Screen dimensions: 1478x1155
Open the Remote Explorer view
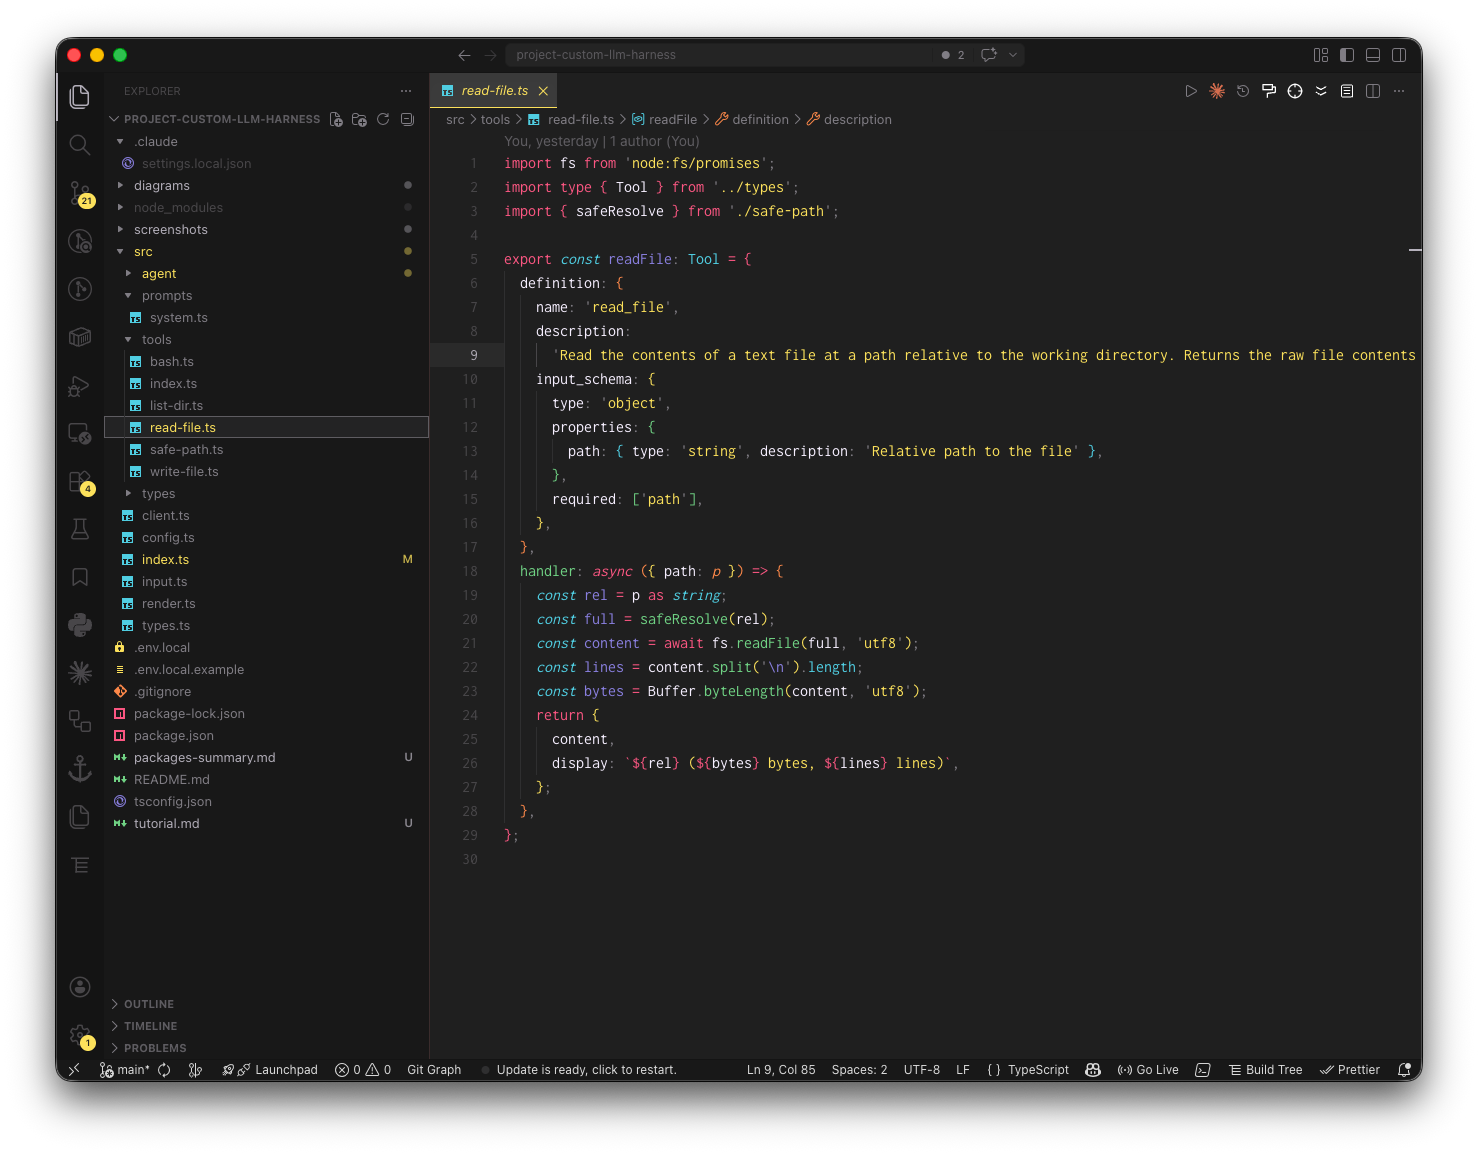click(x=80, y=434)
